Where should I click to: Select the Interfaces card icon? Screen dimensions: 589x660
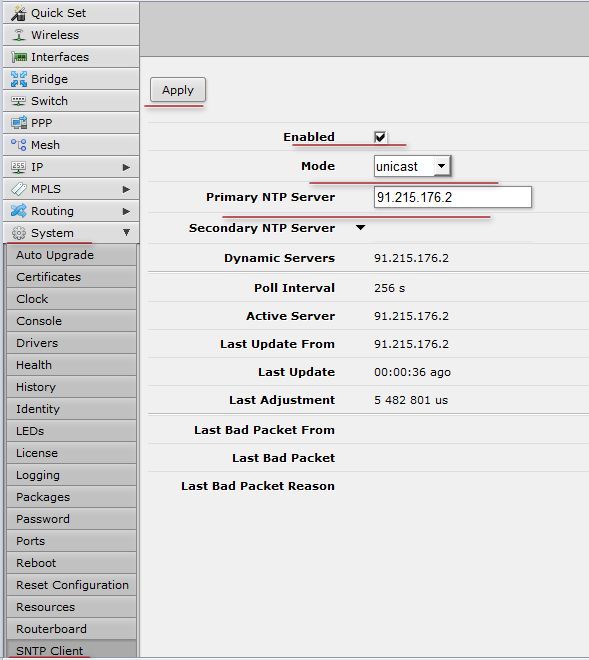tap(19, 57)
